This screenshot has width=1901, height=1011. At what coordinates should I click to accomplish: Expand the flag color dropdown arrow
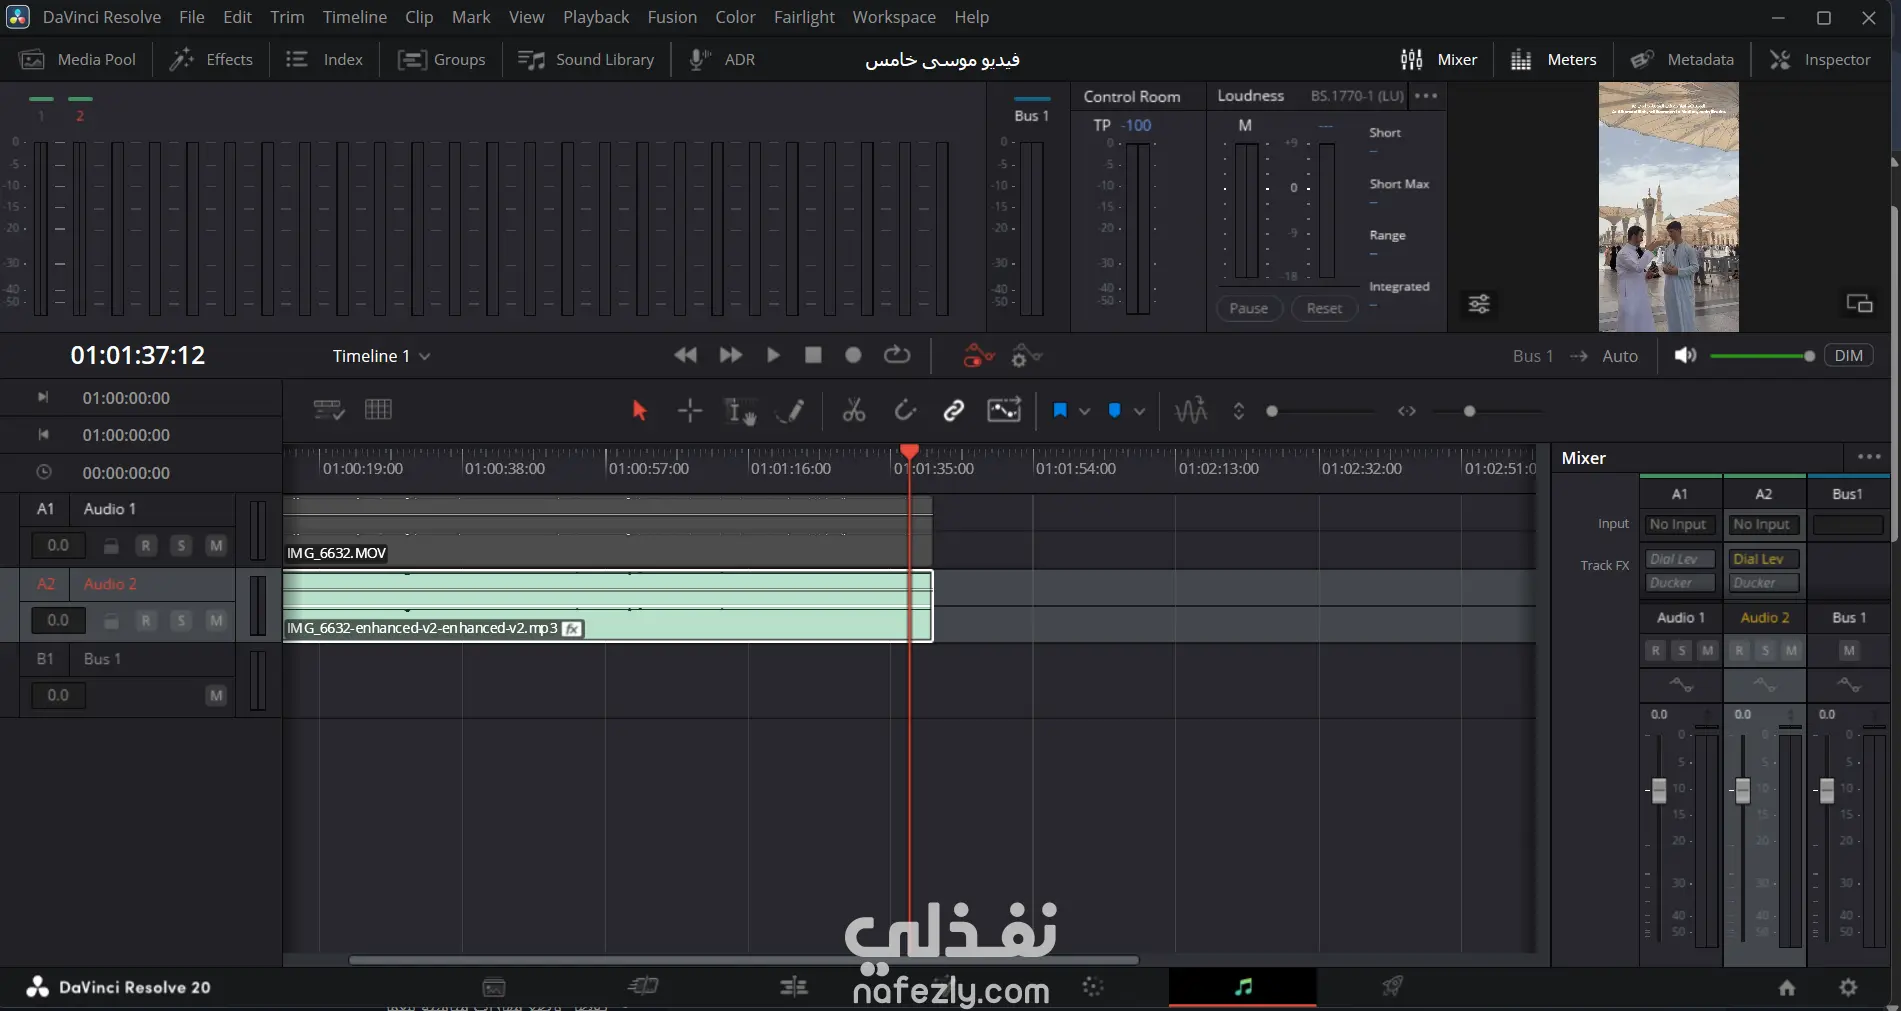[1084, 411]
